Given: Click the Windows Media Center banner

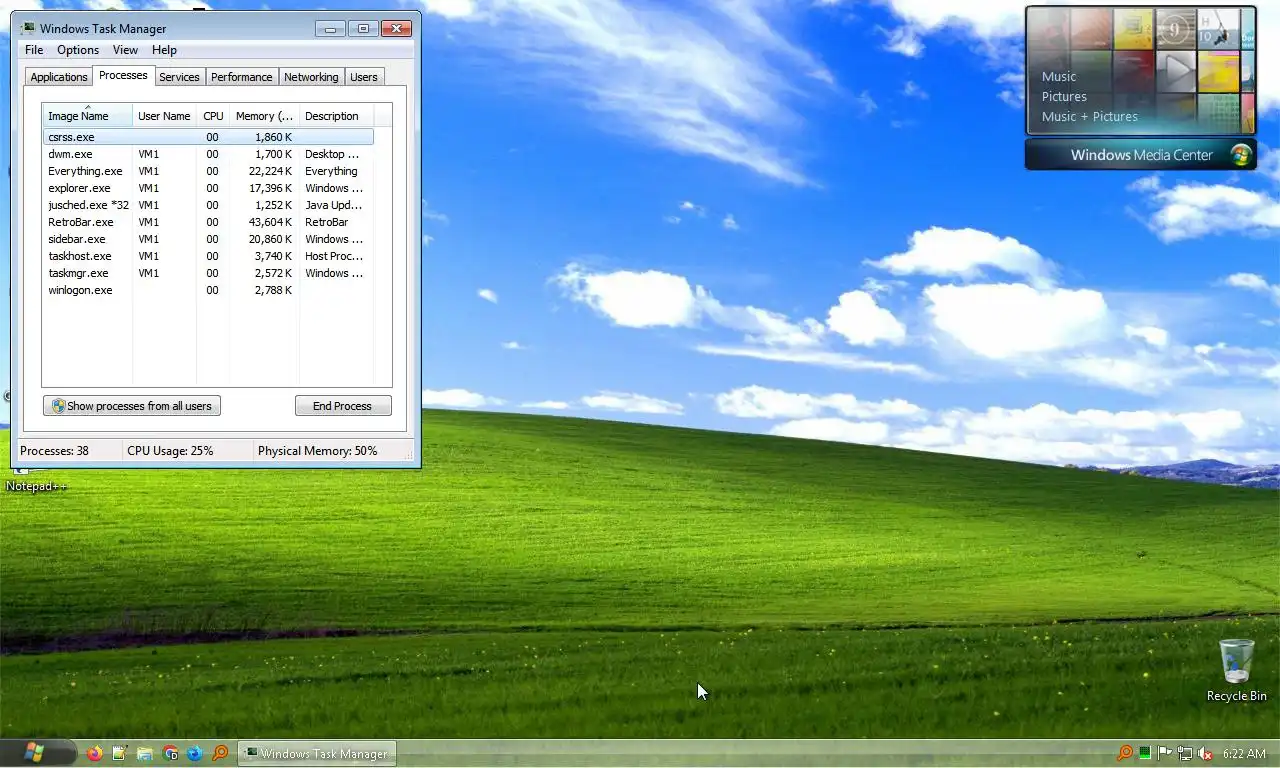Looking at the screenshot, I should [x=1141, y=155].
